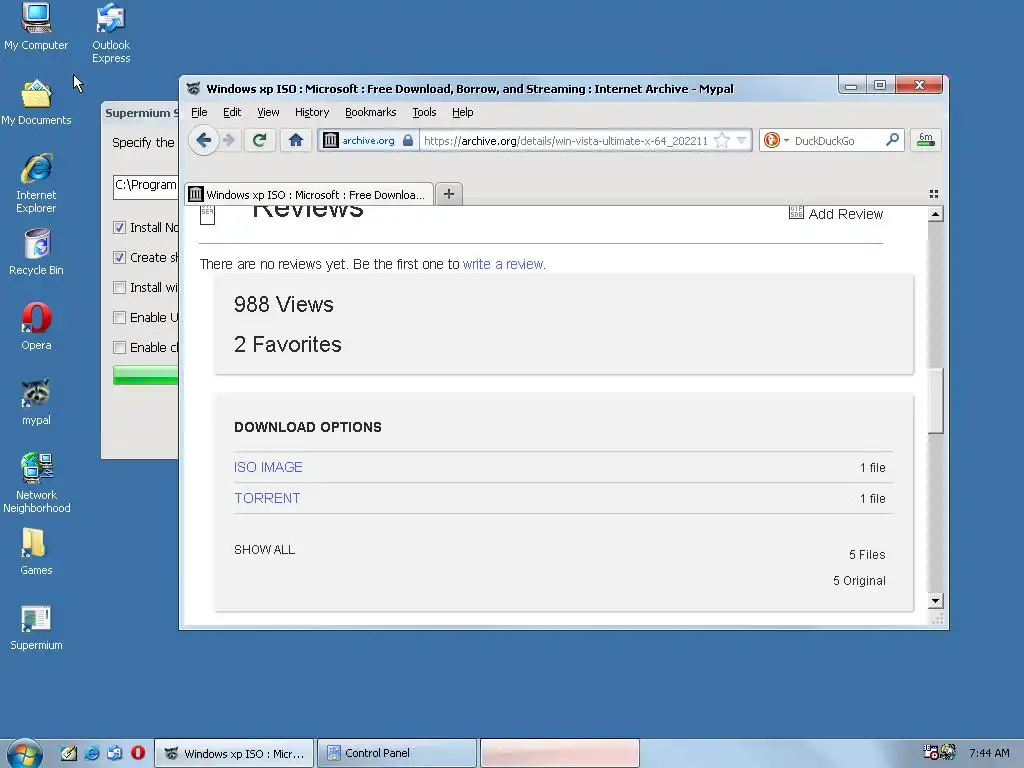The width and height of the screenshot is (1024, 768).
Task: Click the flashing untitled taskbar button
Action: click(560, 753)
